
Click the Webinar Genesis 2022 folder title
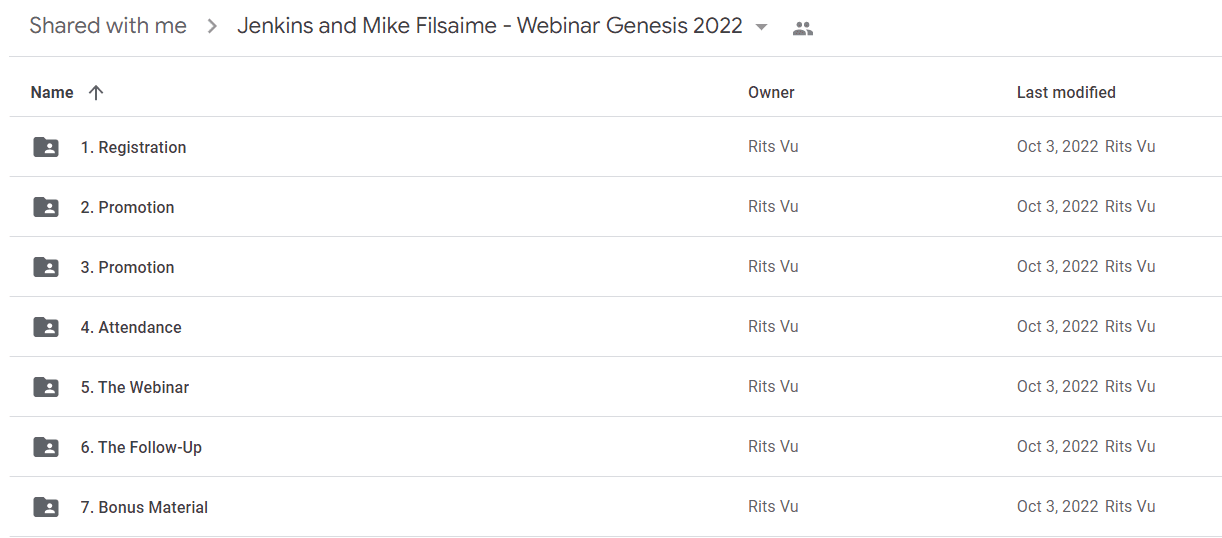click(490, 26)
